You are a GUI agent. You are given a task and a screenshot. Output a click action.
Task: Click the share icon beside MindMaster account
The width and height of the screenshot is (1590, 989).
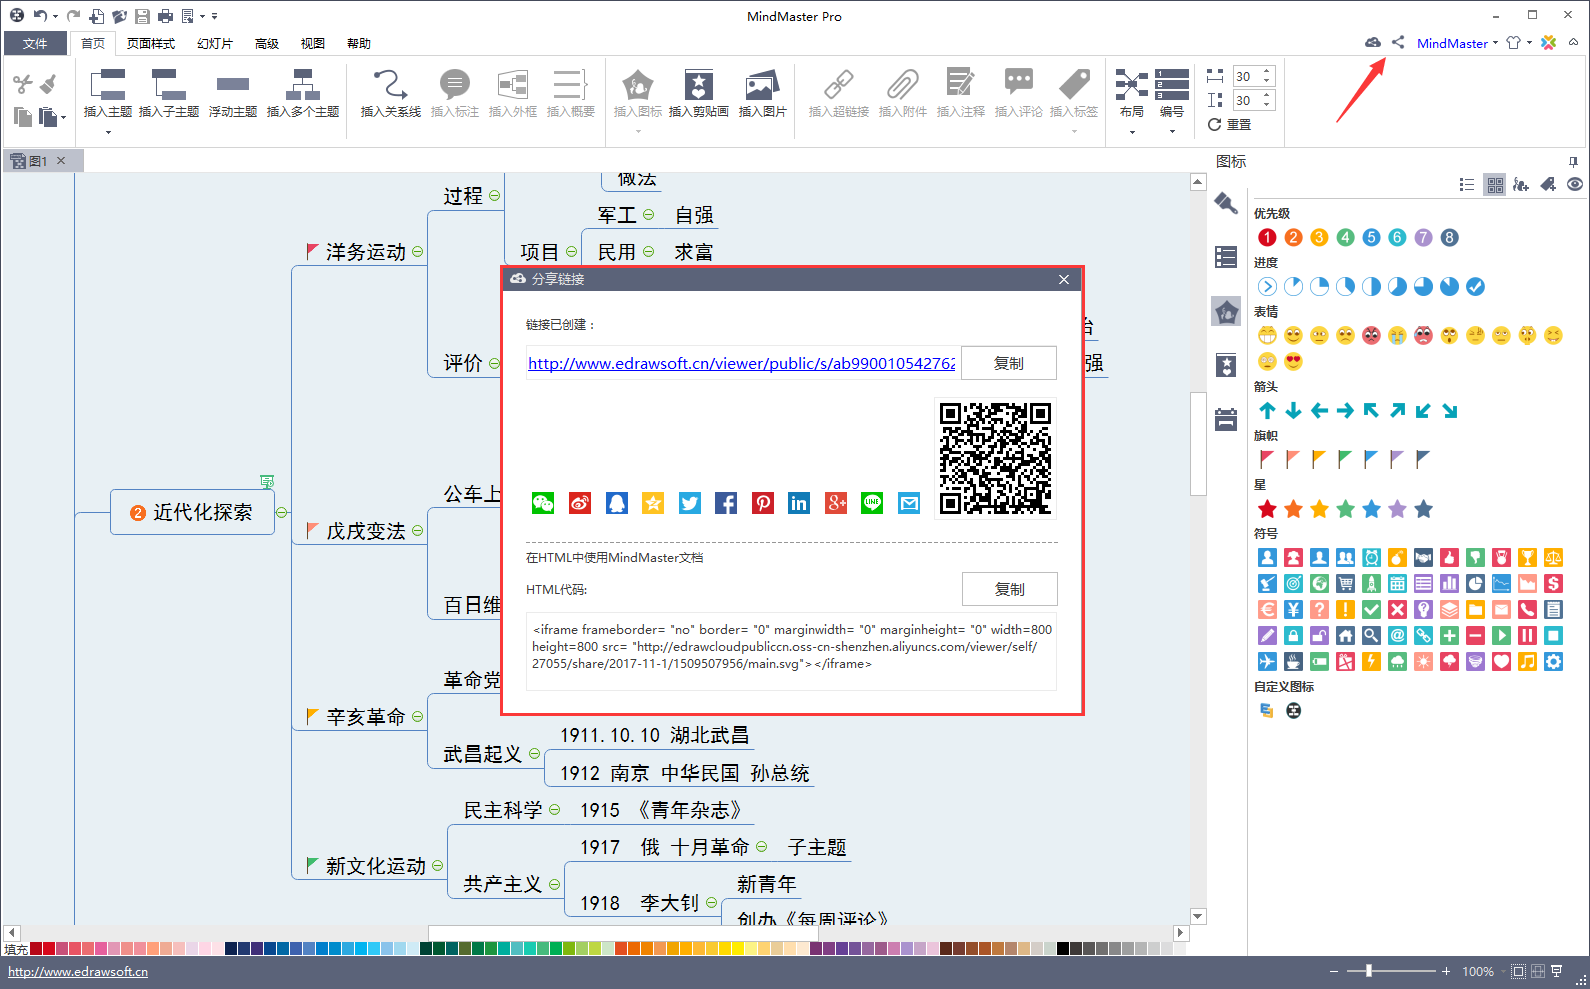click(x=1398, y=43)
